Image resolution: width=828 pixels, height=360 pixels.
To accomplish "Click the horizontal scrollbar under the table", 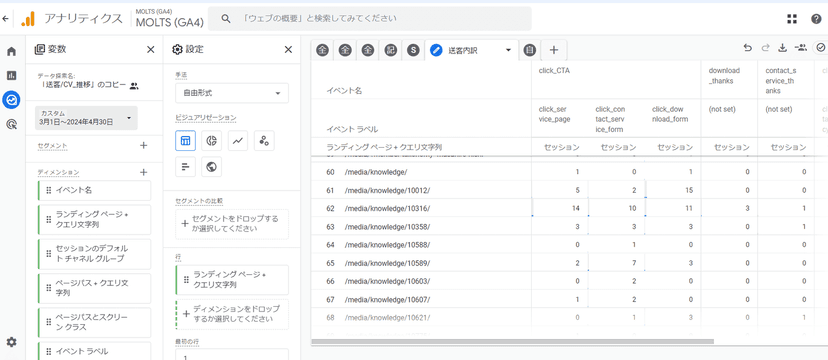I will coord(512,342).
